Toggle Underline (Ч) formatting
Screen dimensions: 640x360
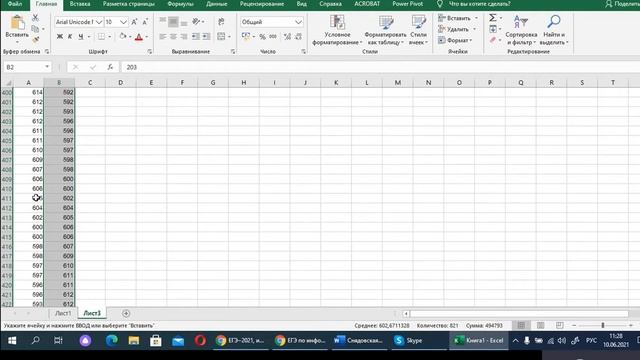click(x=81, y=37)
